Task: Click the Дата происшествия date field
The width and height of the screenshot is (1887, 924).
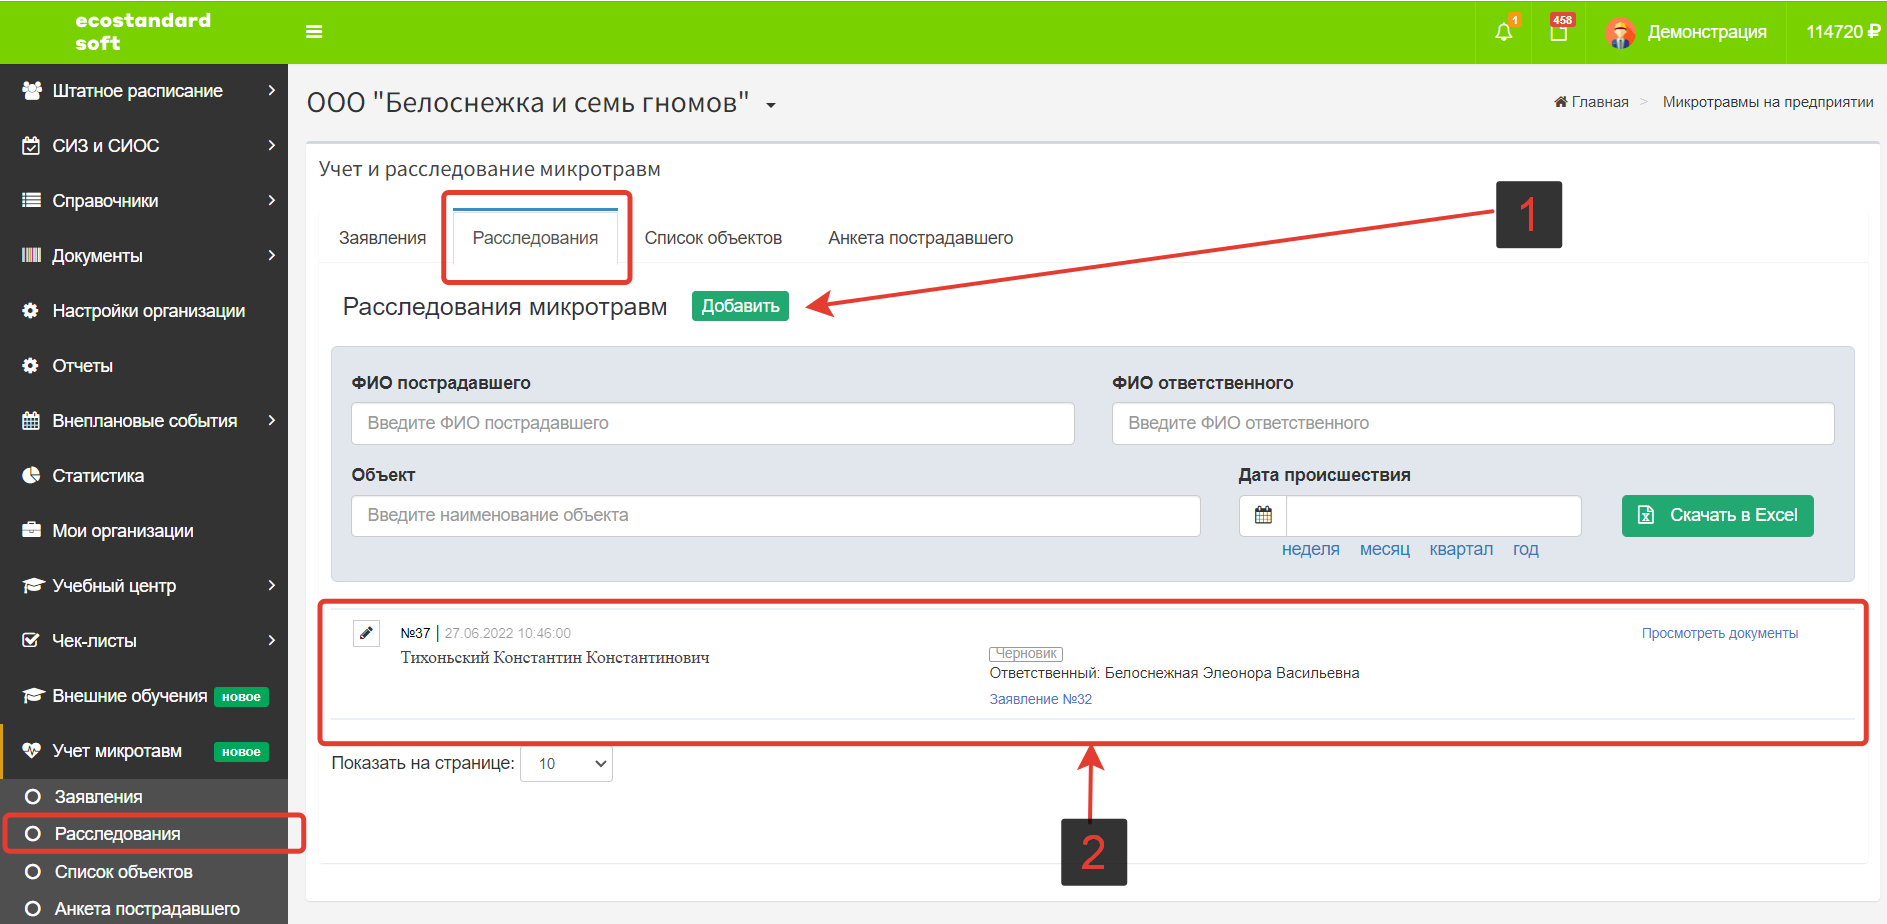Action: 1433,516
